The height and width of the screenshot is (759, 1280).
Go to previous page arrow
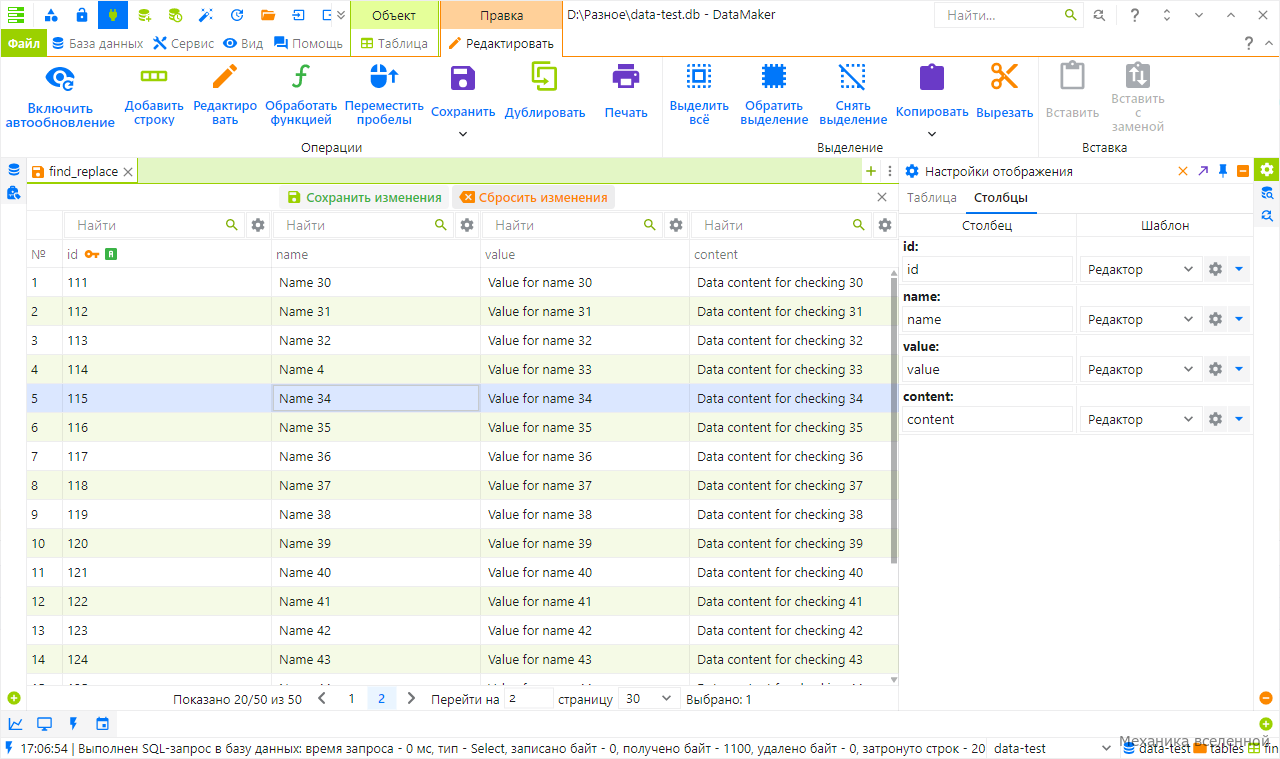tap(322, 699)
